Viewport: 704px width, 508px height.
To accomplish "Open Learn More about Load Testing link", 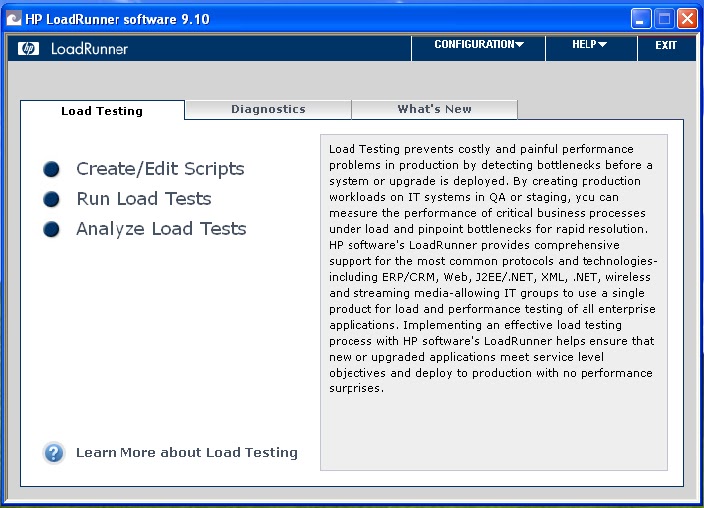I will (x=187, y=452).
